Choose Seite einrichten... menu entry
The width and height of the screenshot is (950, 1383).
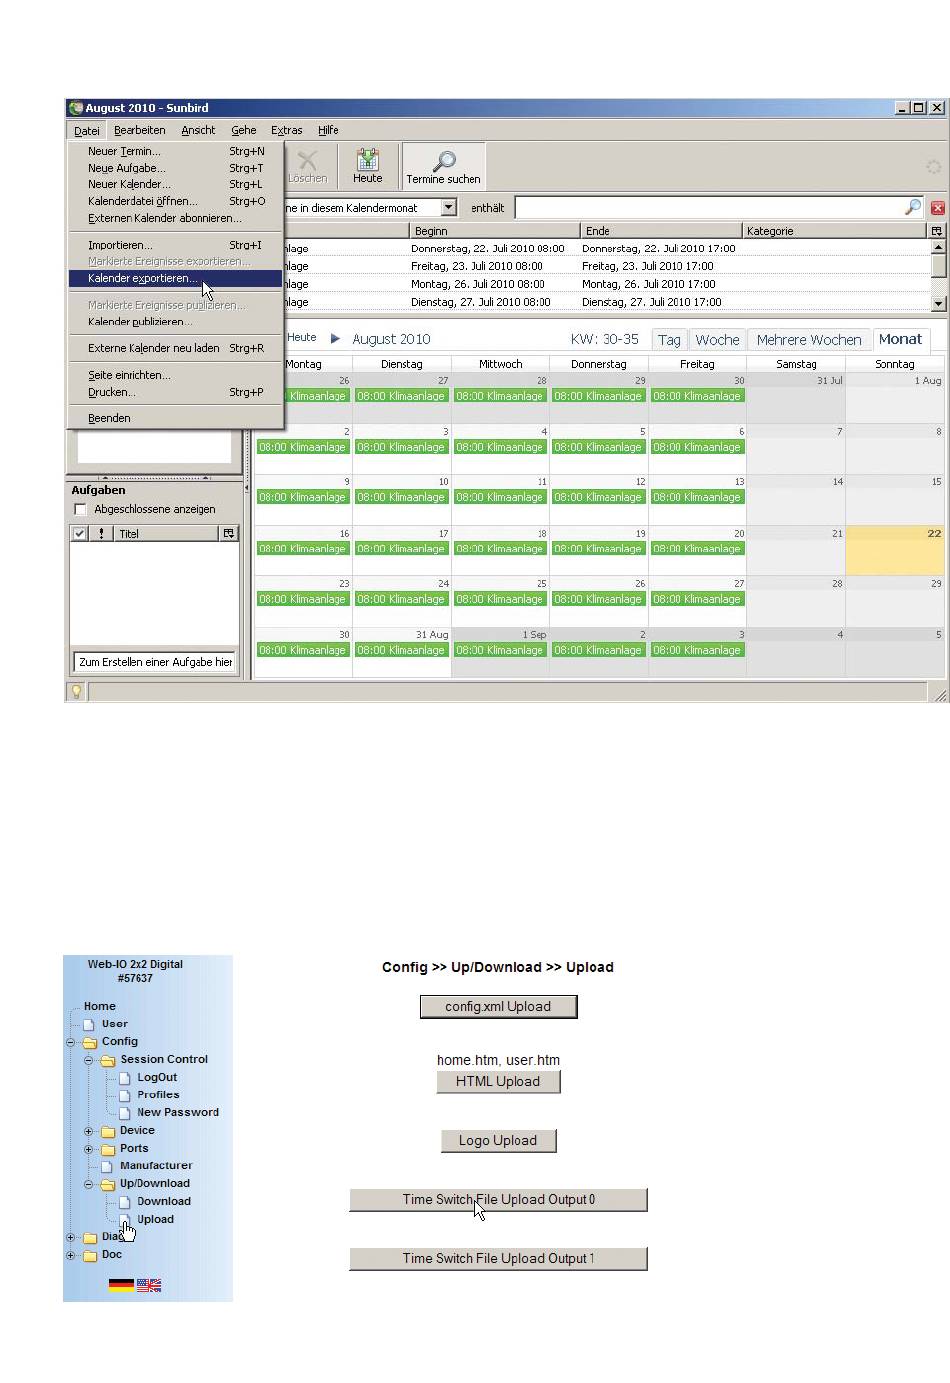pyautogui.click(x=175, y=375)
